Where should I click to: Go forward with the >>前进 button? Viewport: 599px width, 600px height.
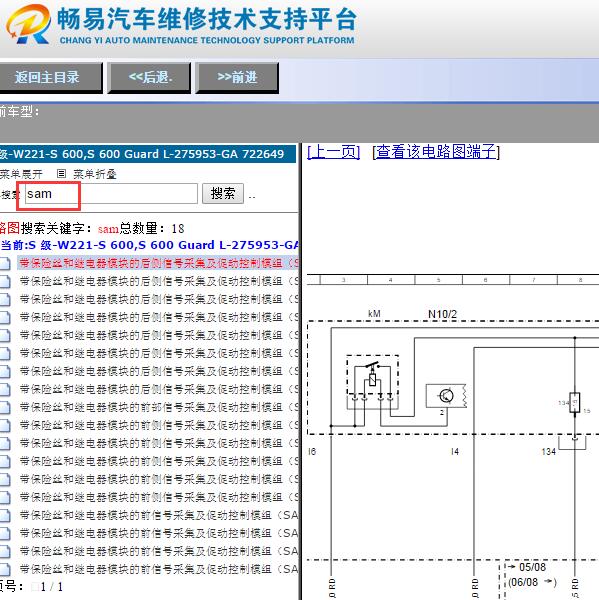pos(237,78)
